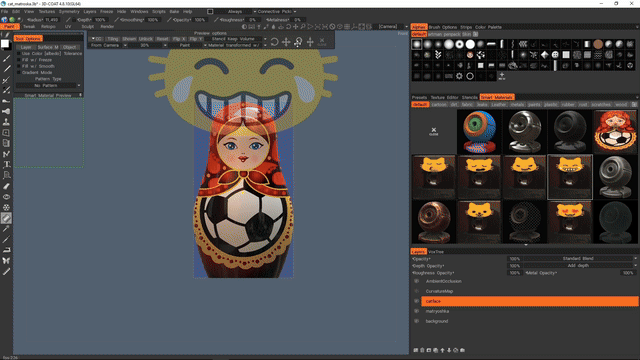640x360 pixels.
Task: Open the Symmetry menu
Action: pos(69,11)
